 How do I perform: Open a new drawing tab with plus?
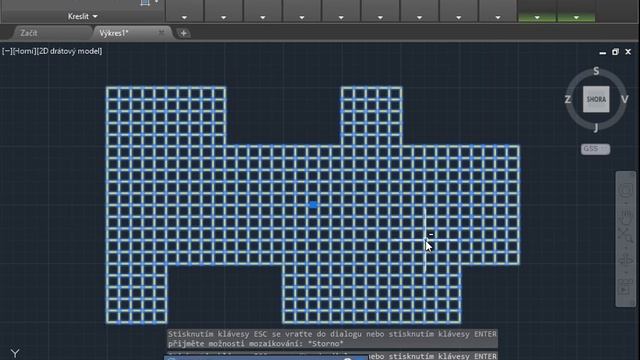click(183, 33)
